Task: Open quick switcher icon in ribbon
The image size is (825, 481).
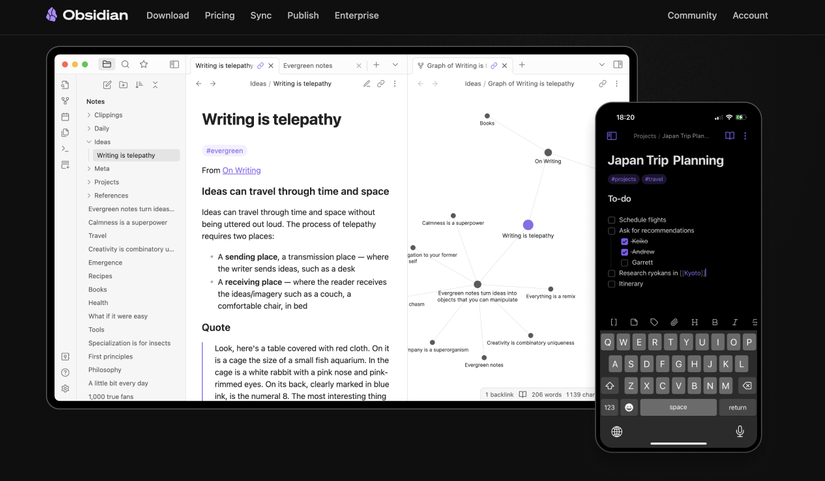Action: pyautogui.click(x=65, y=85)
